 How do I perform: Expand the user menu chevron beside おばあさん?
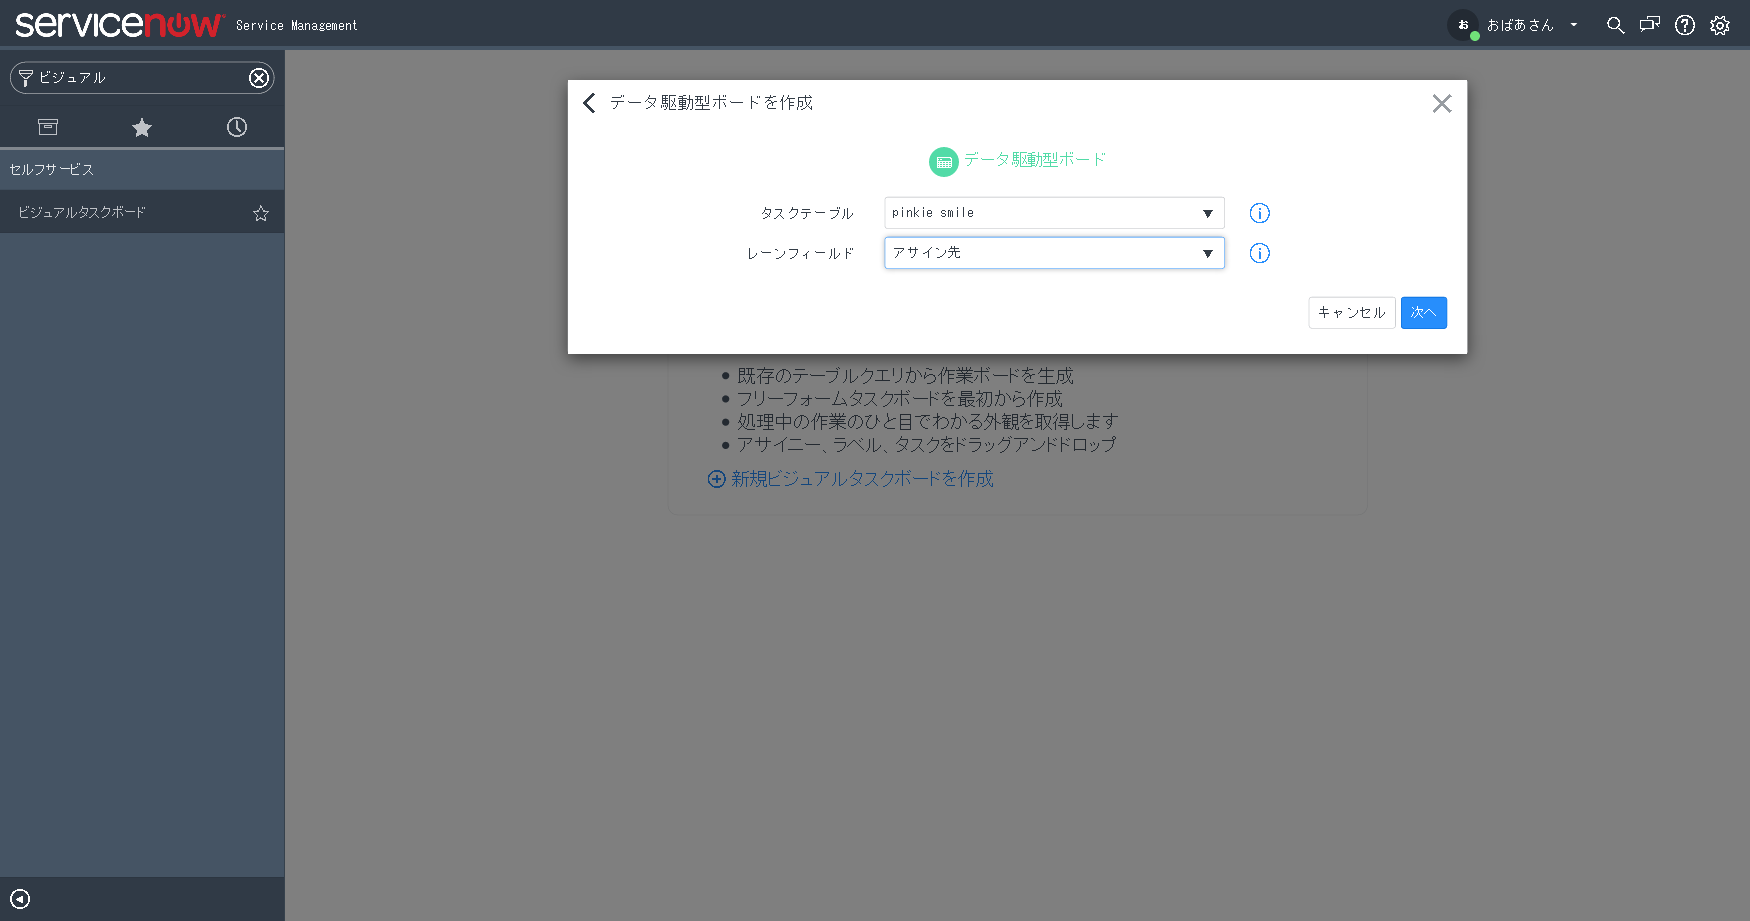(x=1574, y=25)
